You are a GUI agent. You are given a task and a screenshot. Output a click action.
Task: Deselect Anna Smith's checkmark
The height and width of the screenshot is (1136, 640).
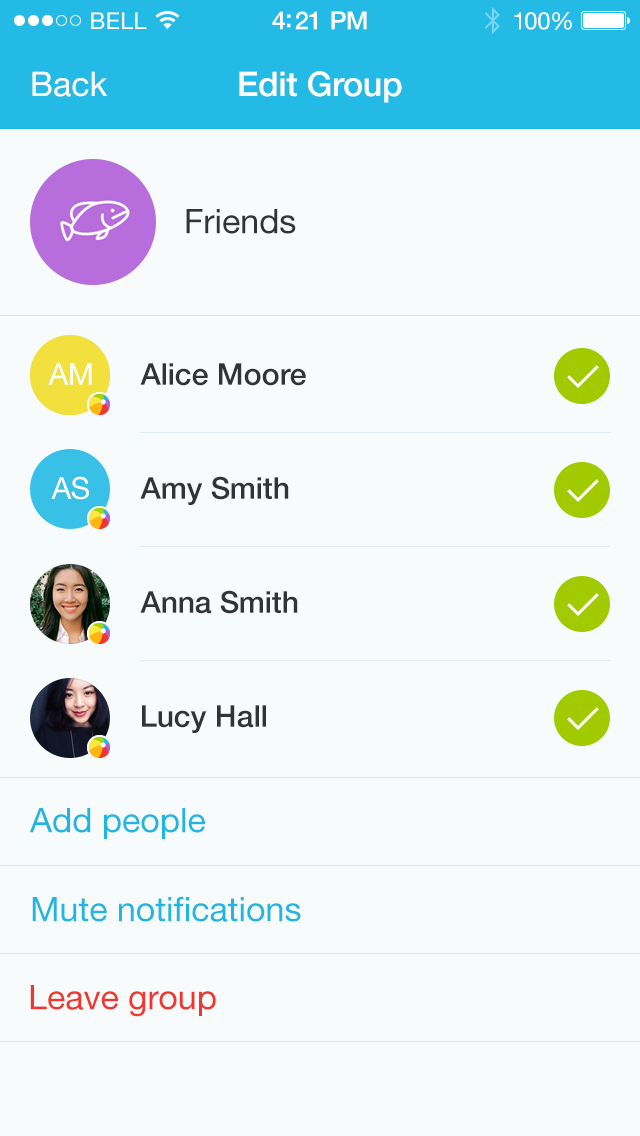point(582,604)
